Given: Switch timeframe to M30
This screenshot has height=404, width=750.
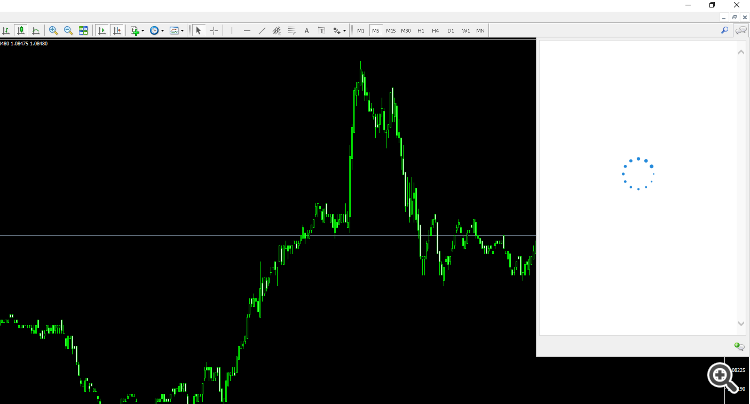Looking at the screenshot, I should [x=406, y=31].
